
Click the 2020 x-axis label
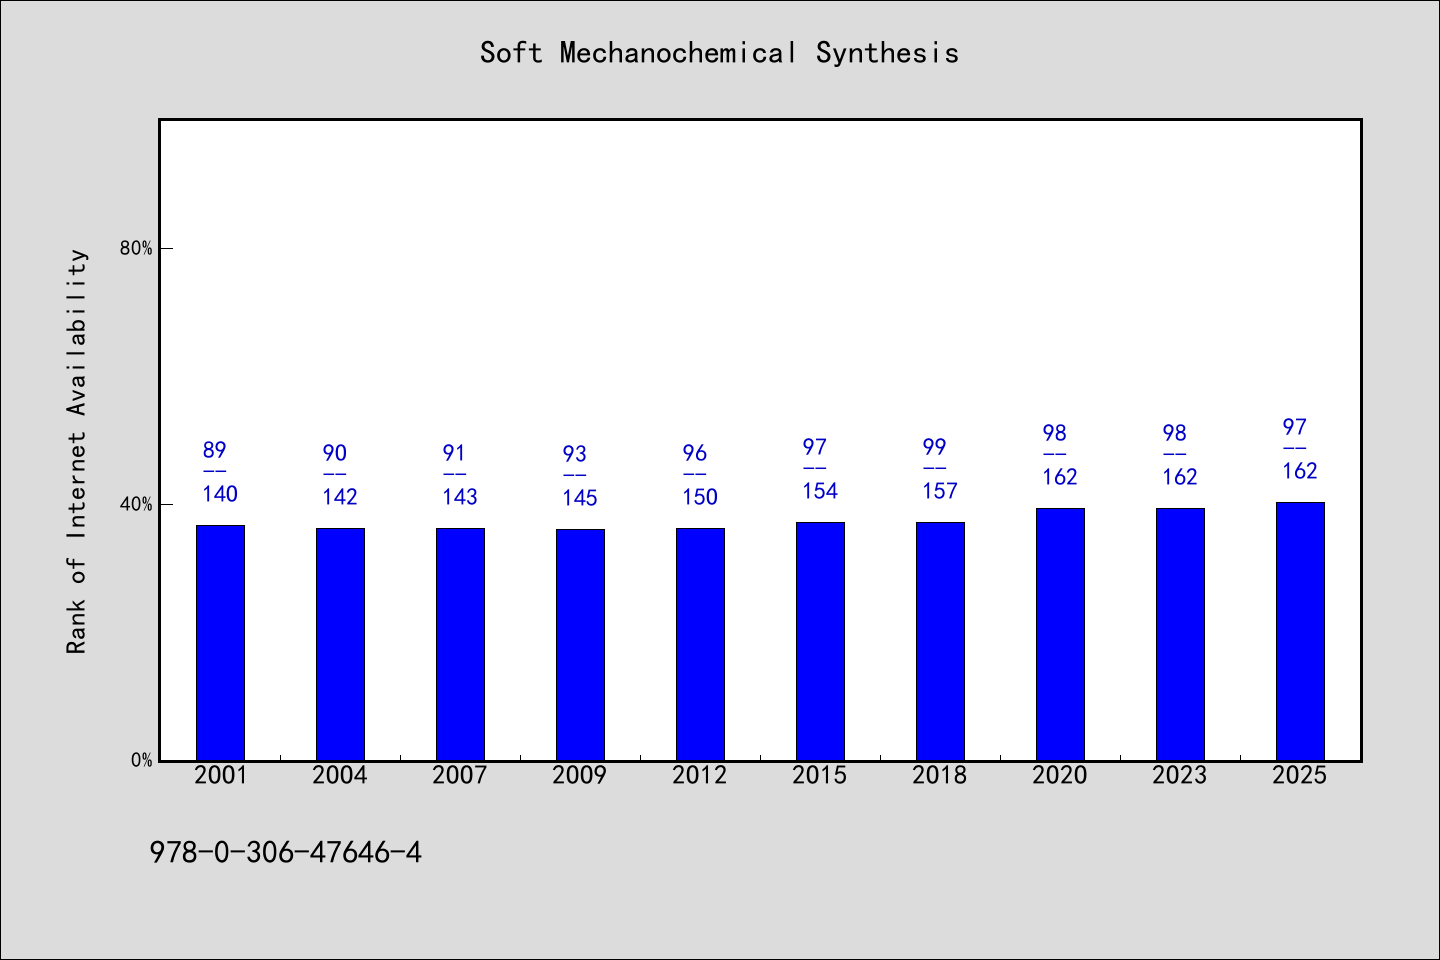pos(1060,775)
